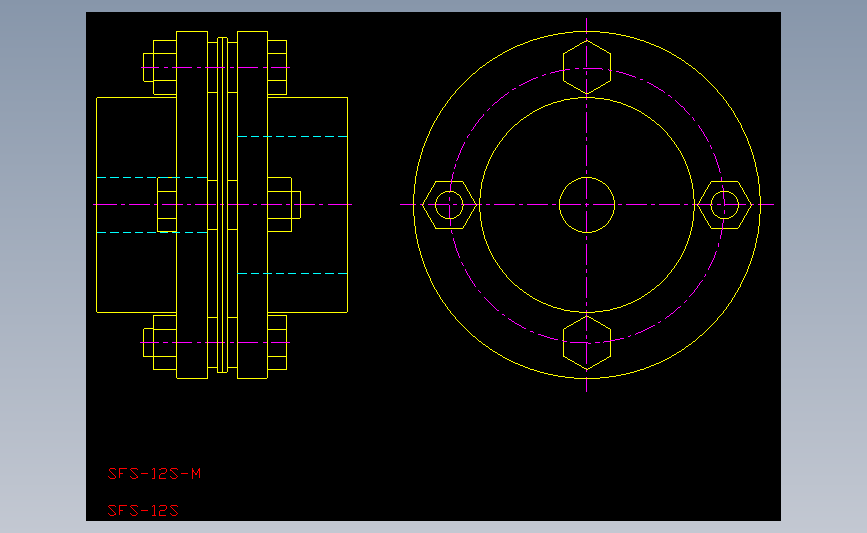
Task: Select the SFS-12S red label
Action: (x=143, y=511)
